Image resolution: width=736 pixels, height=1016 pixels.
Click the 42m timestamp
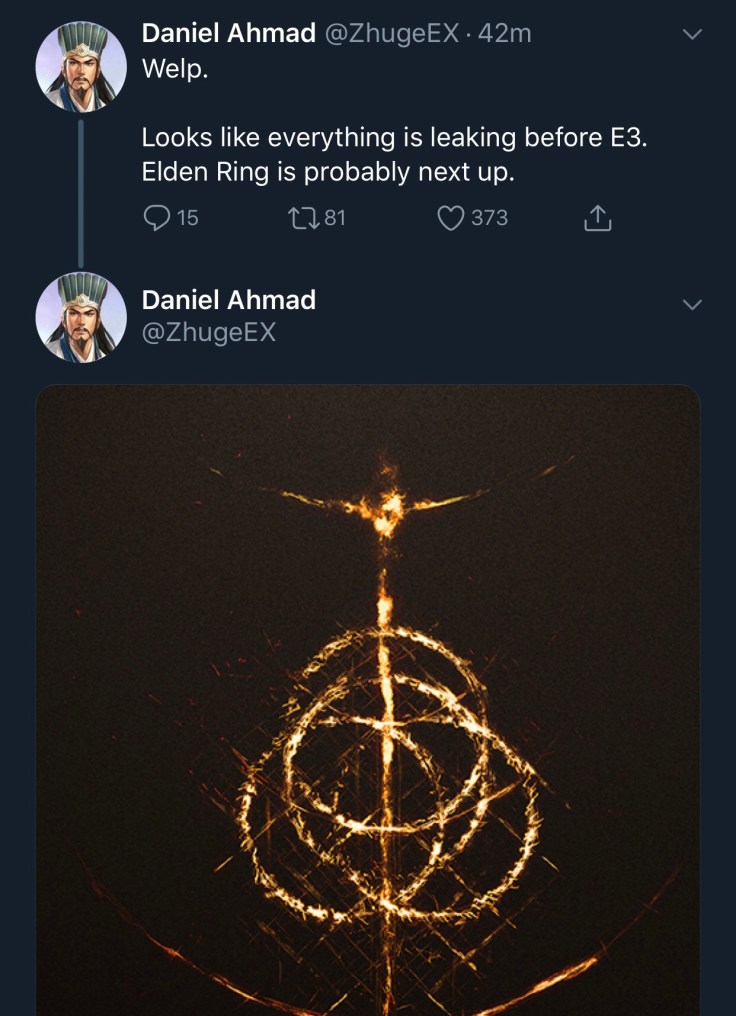(x=504, y=33)
